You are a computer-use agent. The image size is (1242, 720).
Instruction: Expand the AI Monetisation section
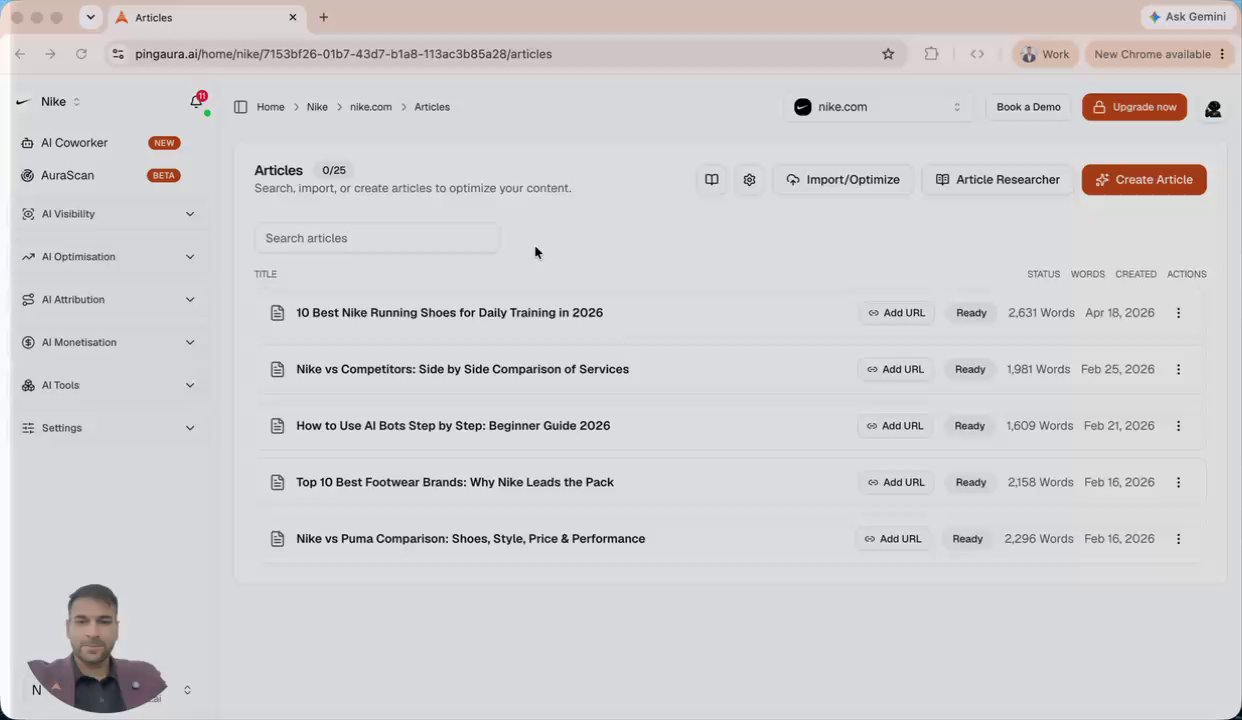tap(108, 342)
